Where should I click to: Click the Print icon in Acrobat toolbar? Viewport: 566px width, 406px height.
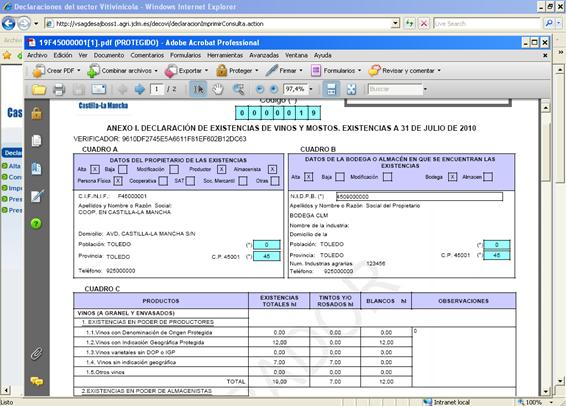[x=58, y=89]
